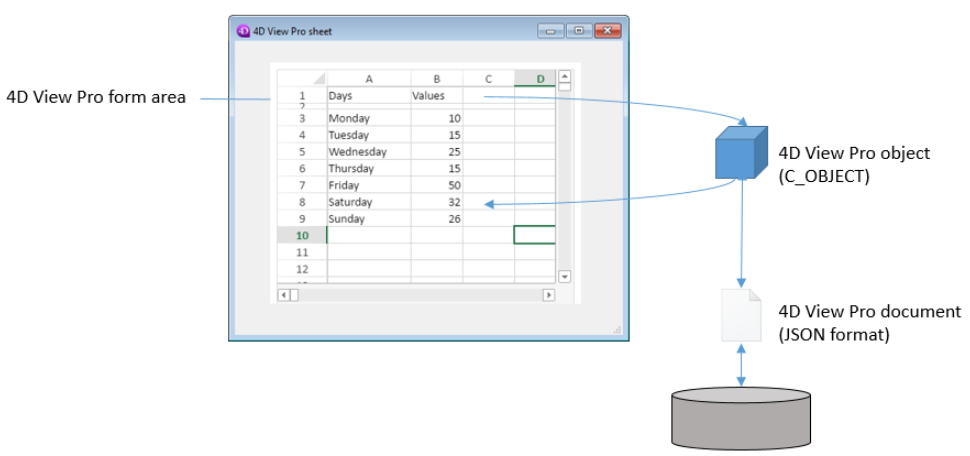Select column C header

point(489,79)
